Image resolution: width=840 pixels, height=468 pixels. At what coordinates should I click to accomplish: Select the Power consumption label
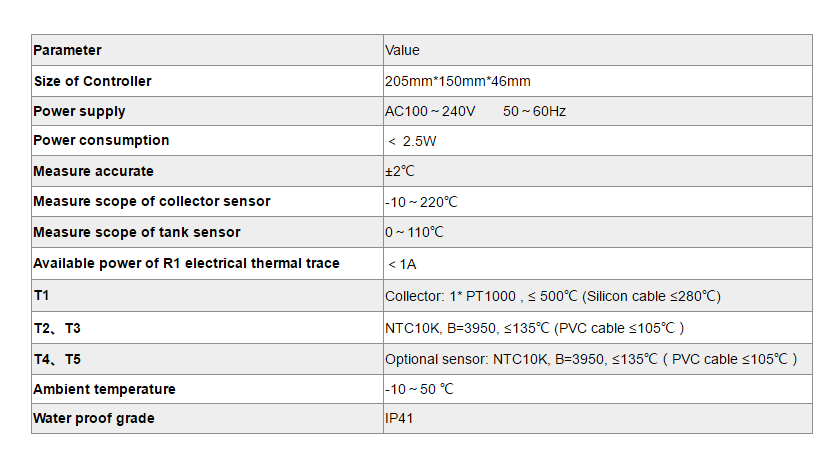point(101,140)
